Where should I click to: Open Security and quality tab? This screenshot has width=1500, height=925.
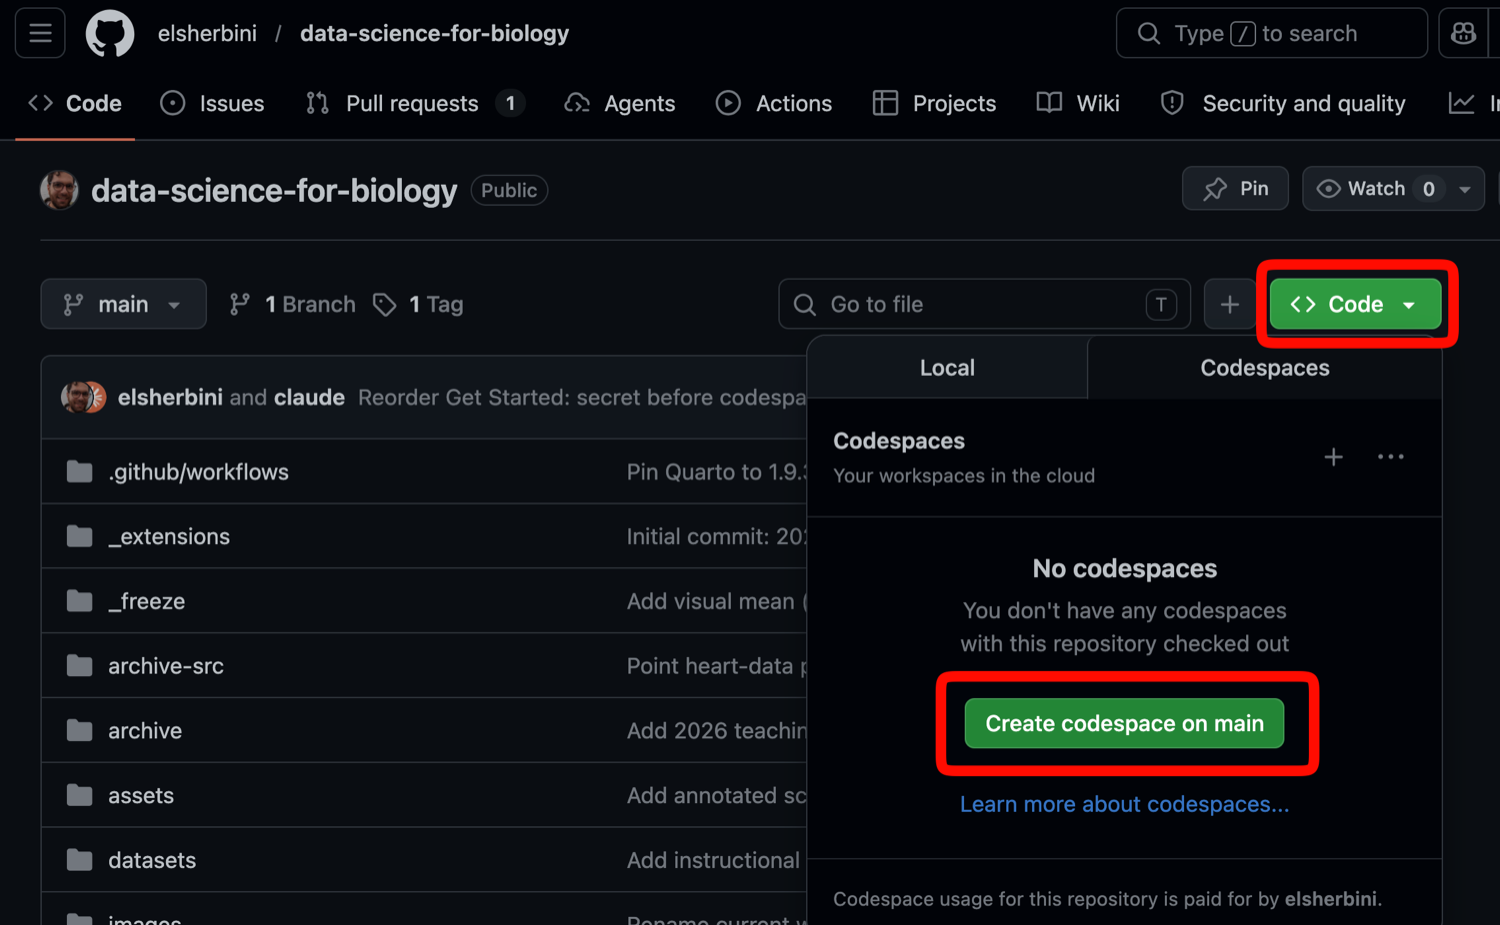point(1283,103)
